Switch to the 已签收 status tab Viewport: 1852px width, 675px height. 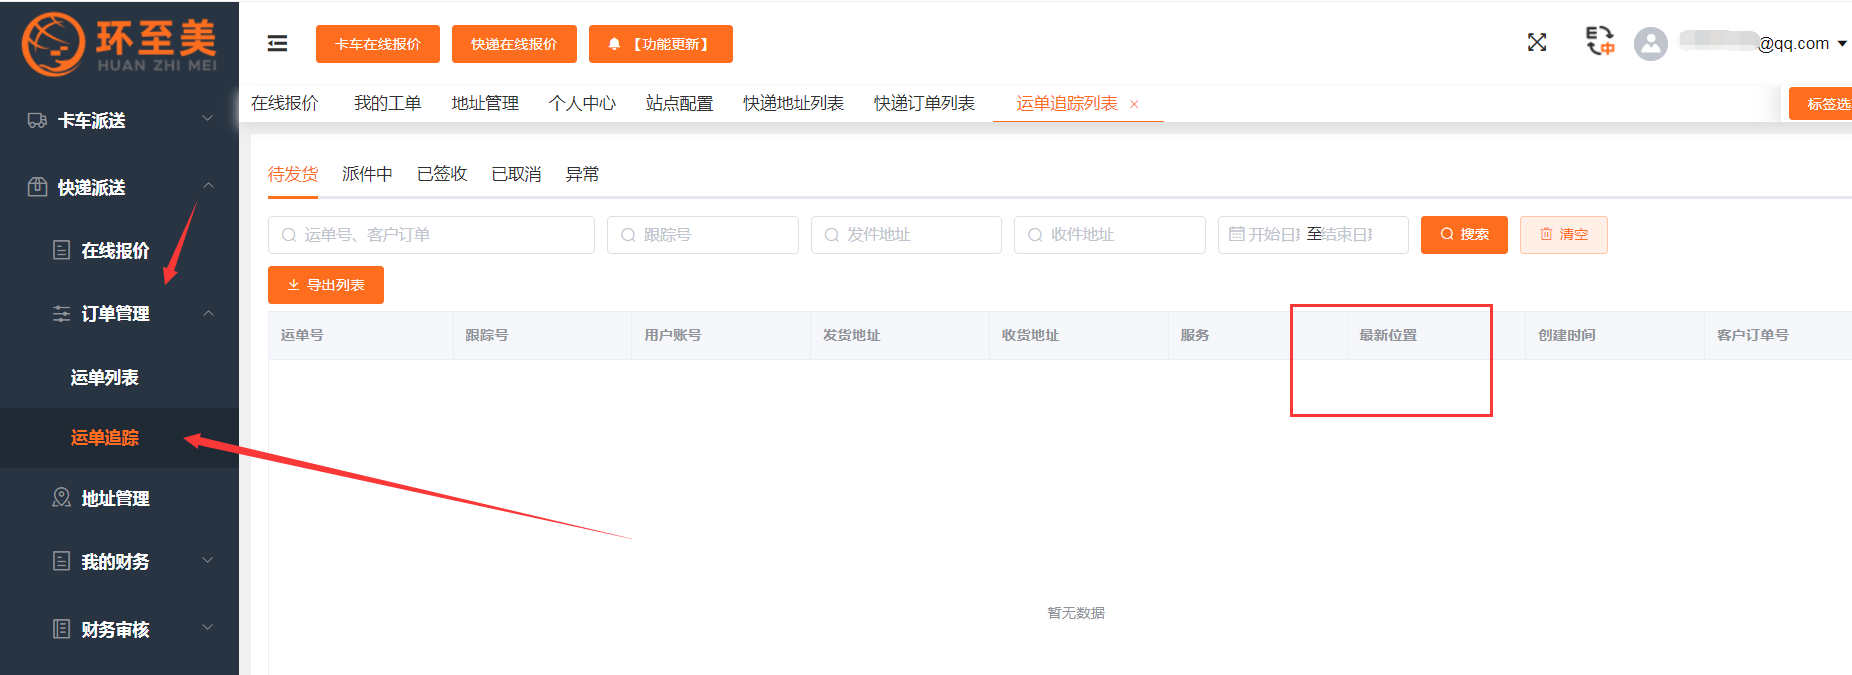point(442,174)
